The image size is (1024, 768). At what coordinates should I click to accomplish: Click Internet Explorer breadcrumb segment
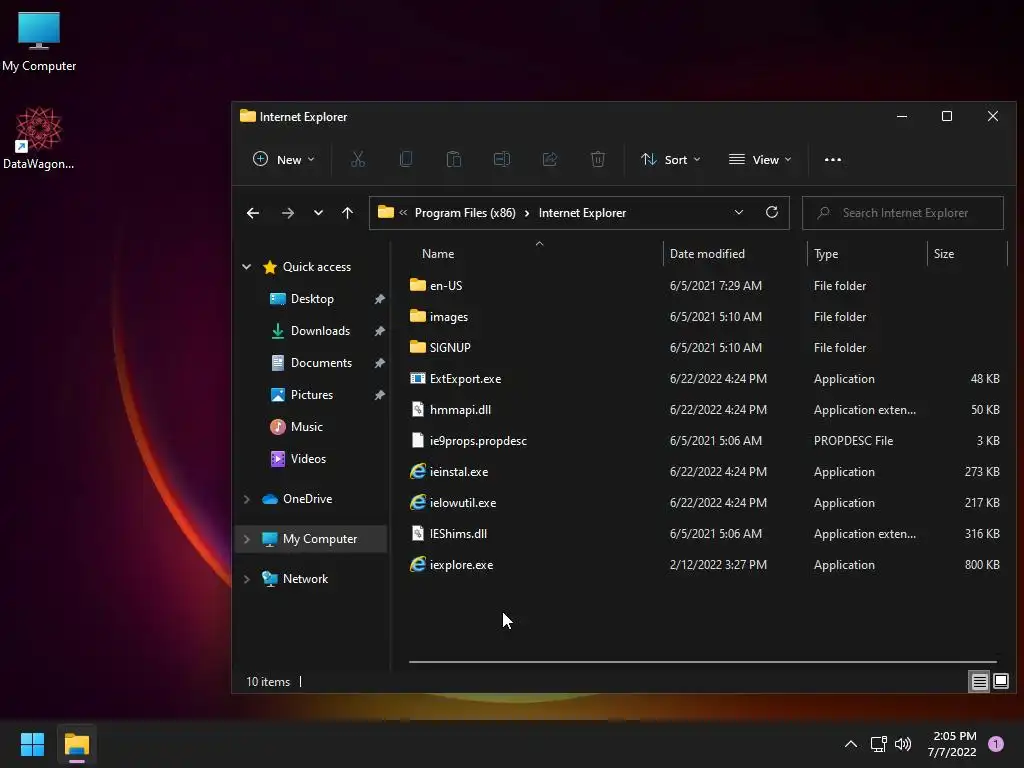pos(582,213)
